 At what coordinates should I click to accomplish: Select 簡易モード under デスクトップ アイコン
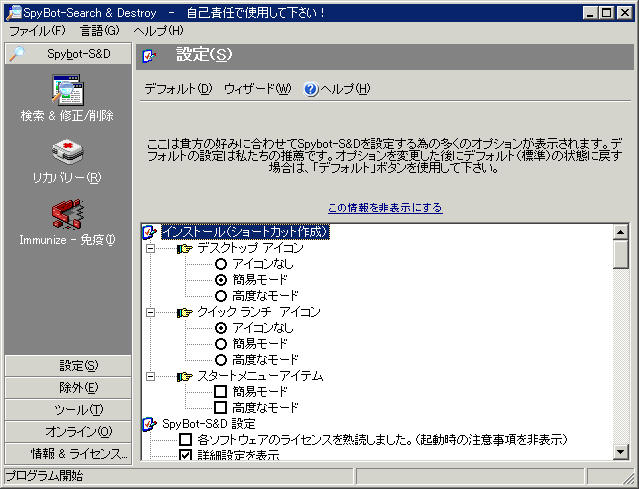[220, 280]
